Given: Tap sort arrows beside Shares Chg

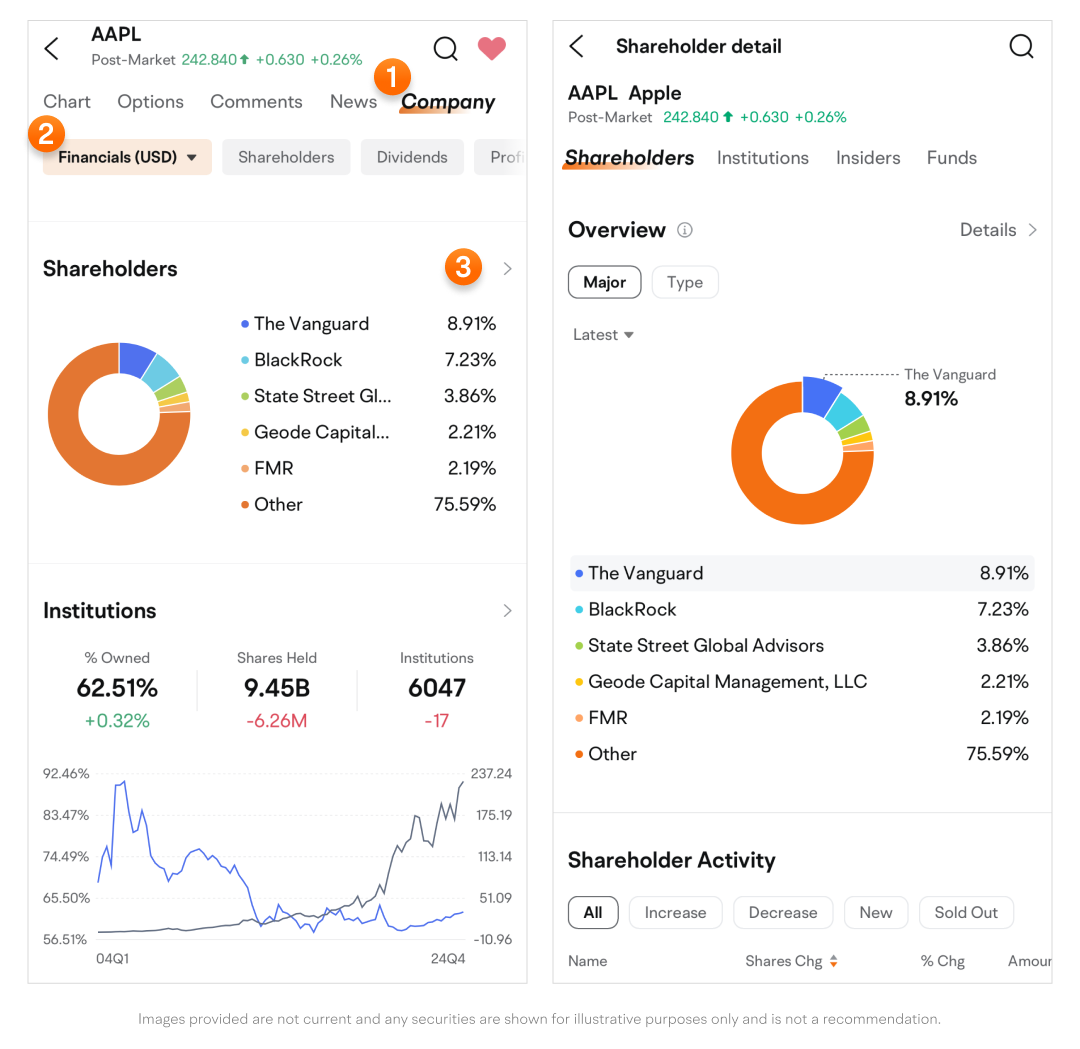Looking at the screenshot, I should (833, 961).
